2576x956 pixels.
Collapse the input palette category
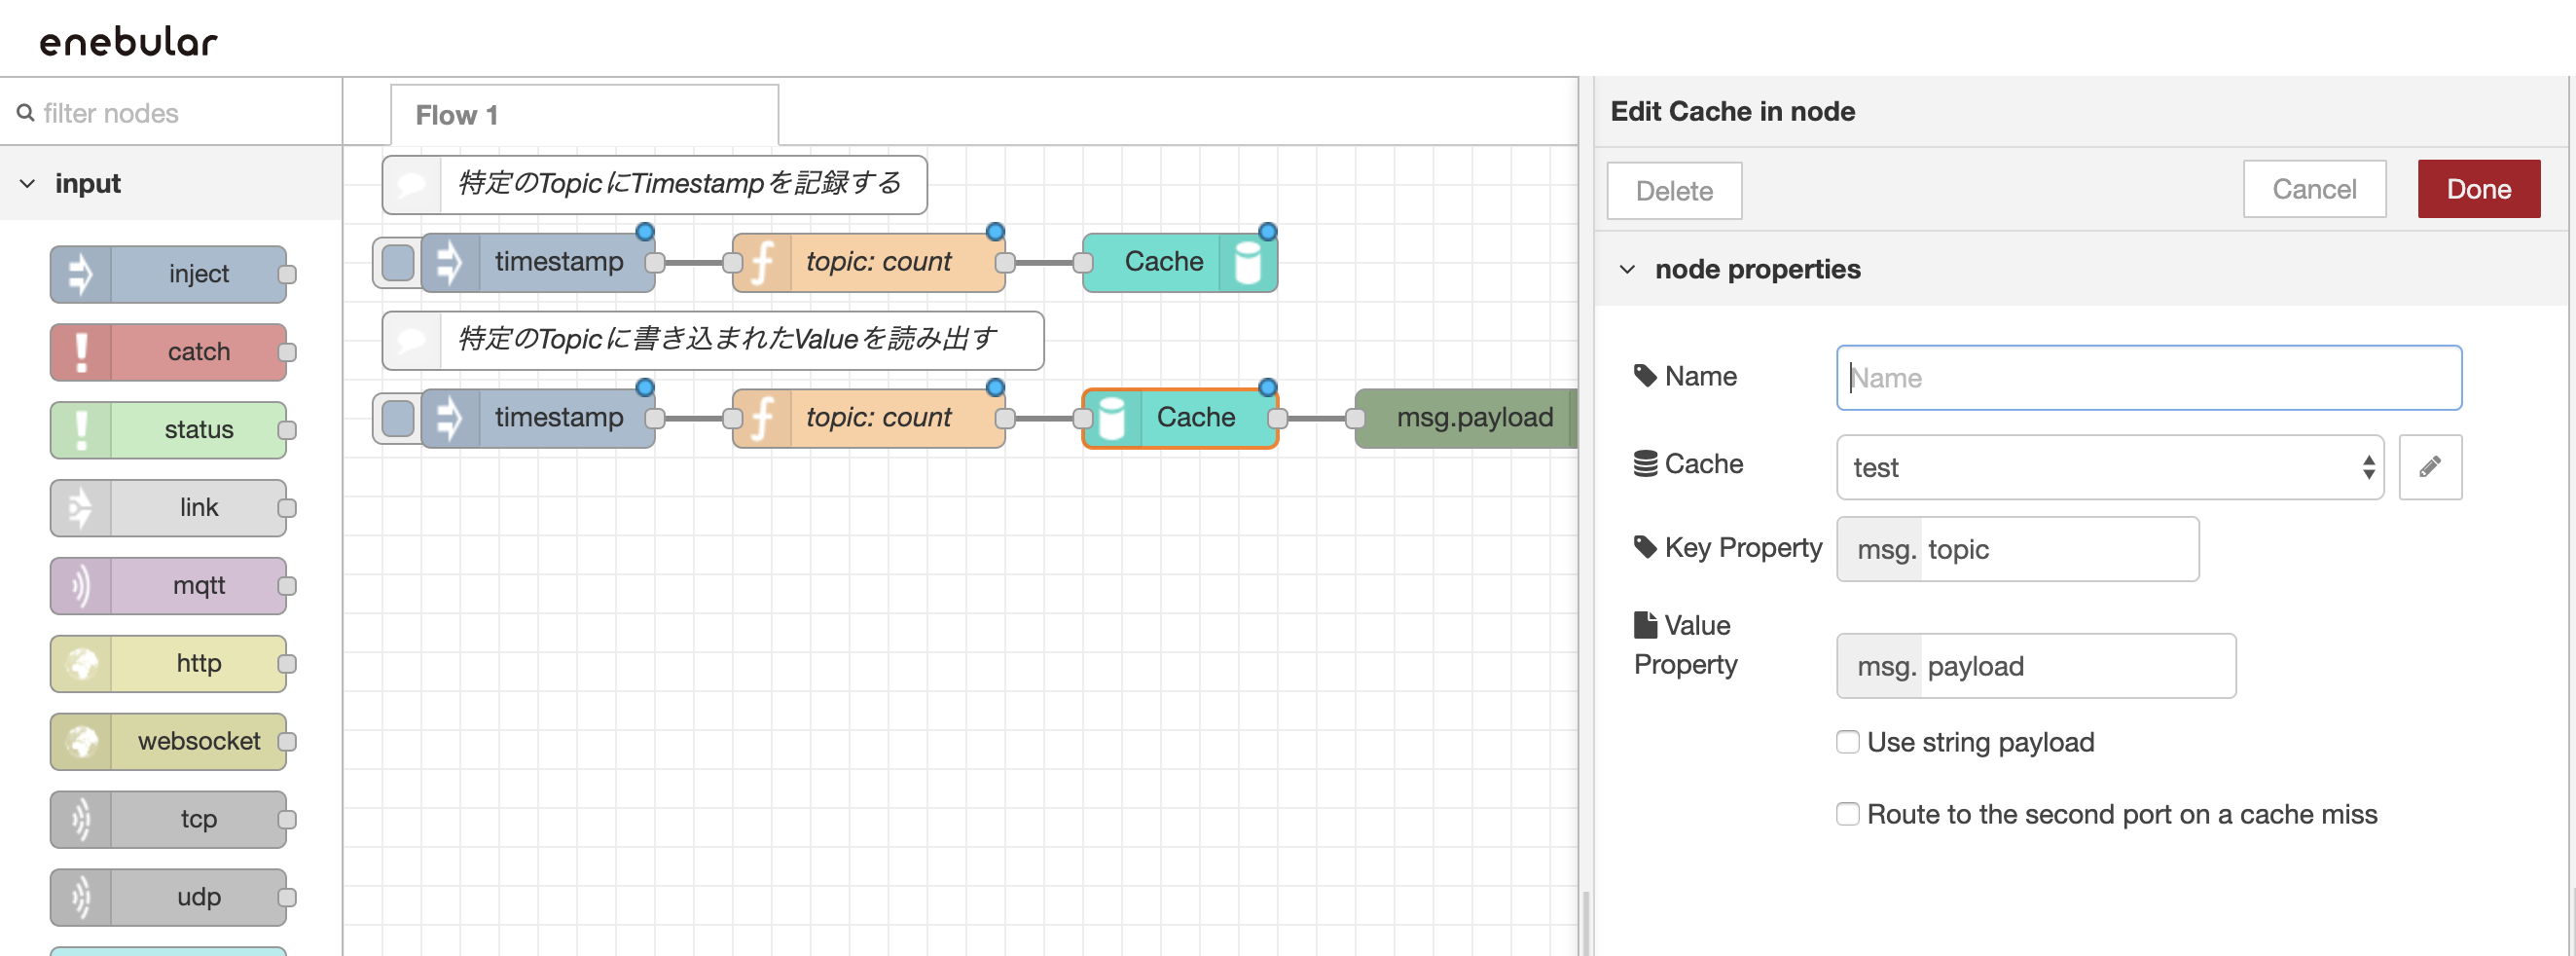(x=27, y=184)
